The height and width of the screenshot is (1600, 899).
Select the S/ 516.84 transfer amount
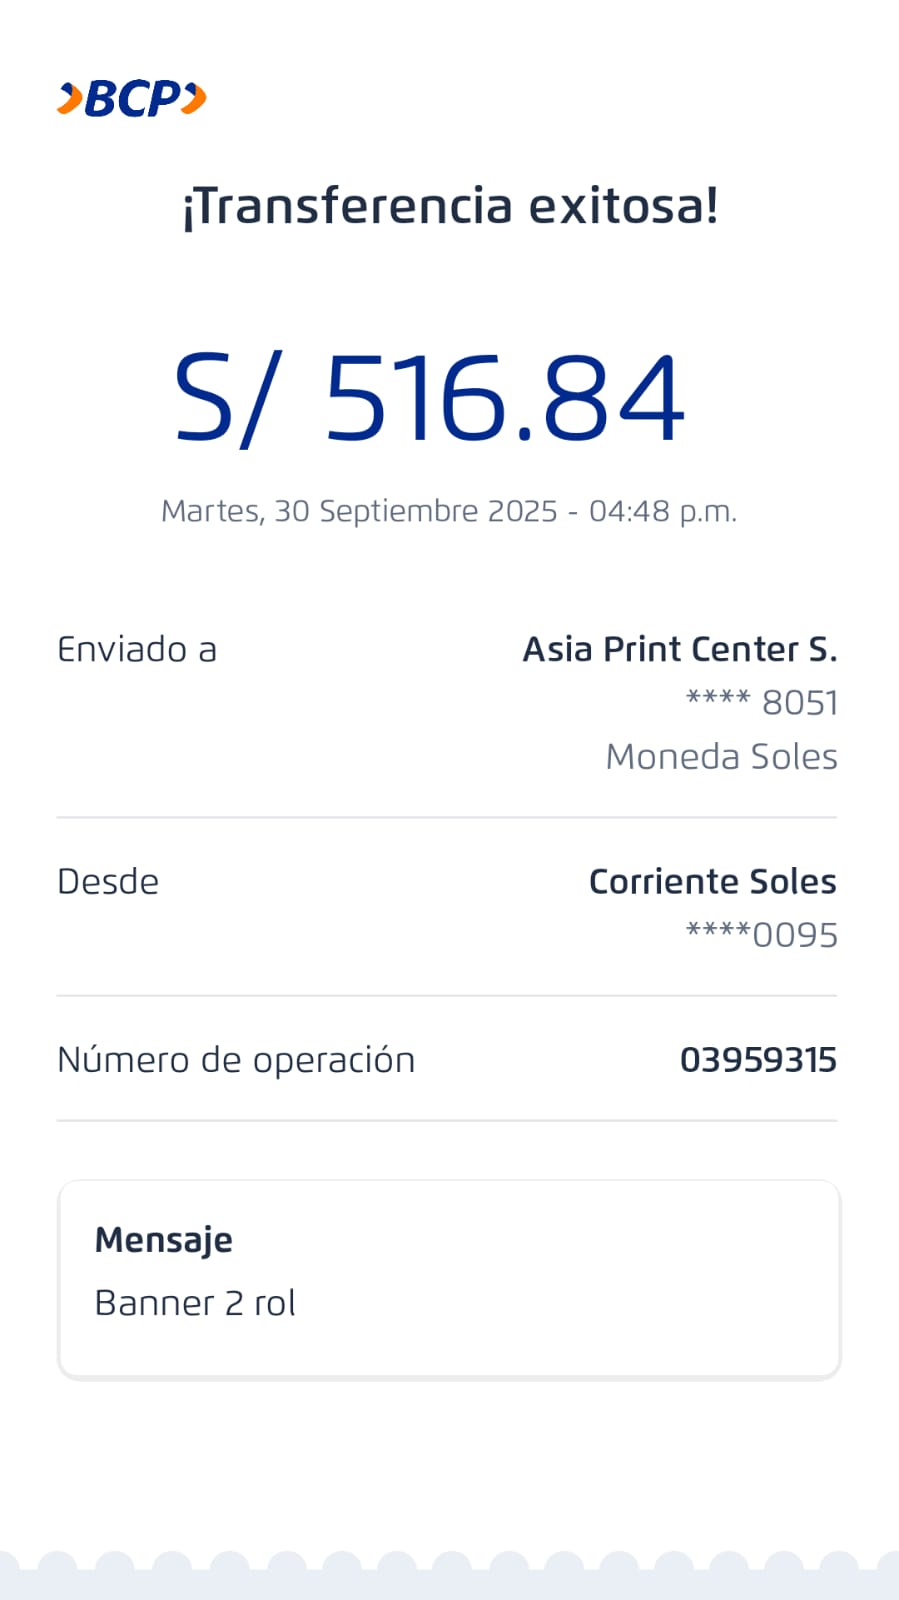(430, 398)
